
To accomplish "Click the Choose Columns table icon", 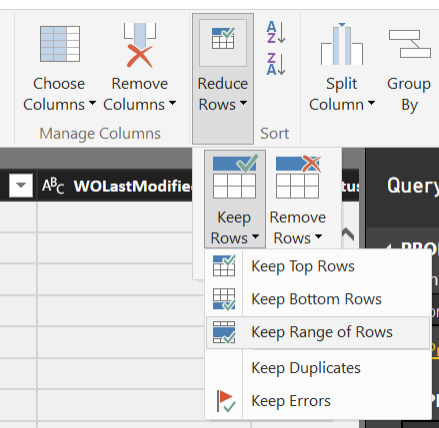I will click(60, 44).
